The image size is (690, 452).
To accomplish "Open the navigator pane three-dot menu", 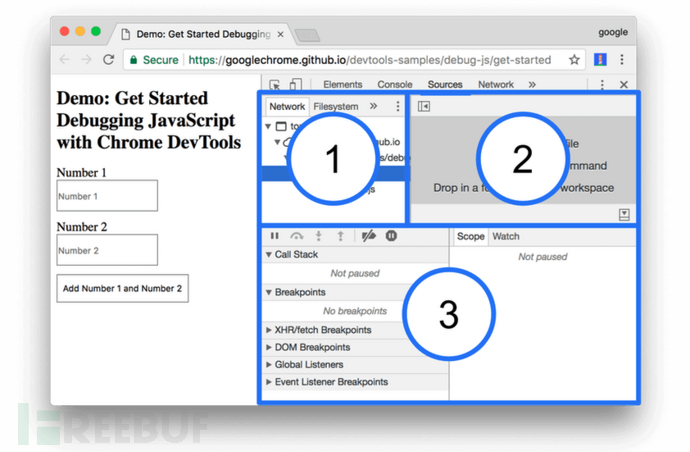I will 398,106.
